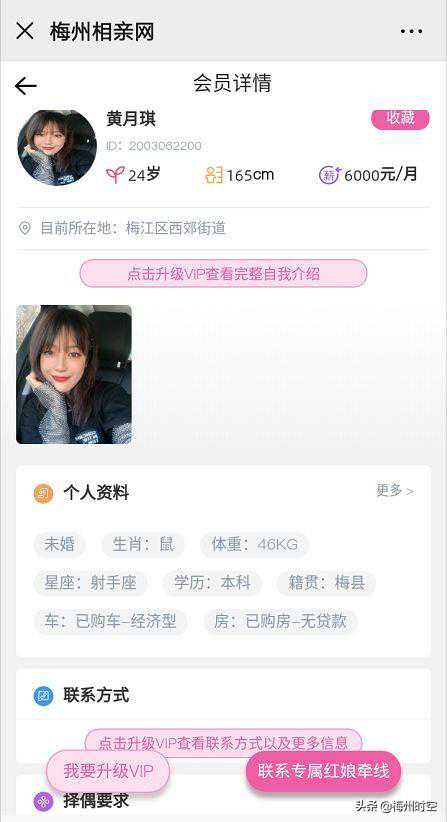Select the 学历：本科 tag
447x822 pixels.
[212, 582]
